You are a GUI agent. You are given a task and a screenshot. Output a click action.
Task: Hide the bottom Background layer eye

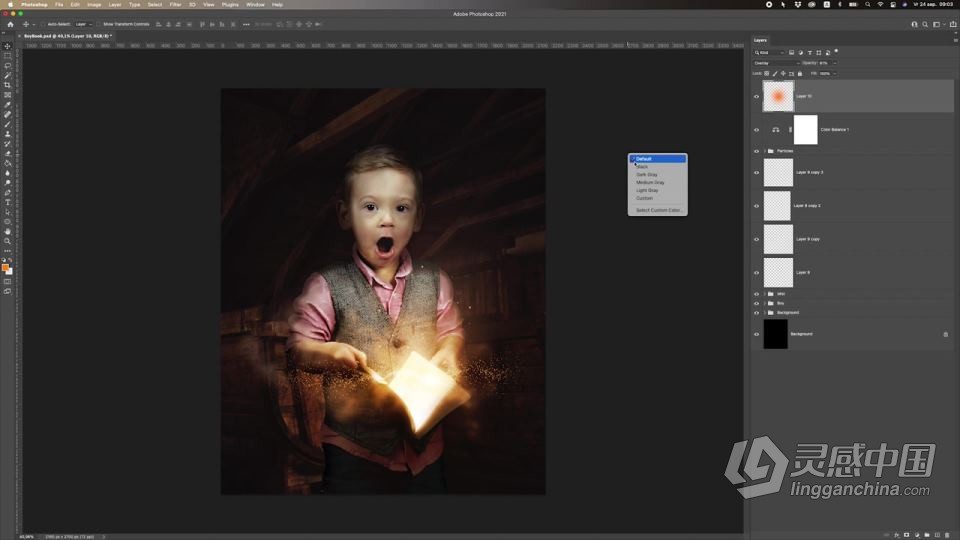point(756,334)
